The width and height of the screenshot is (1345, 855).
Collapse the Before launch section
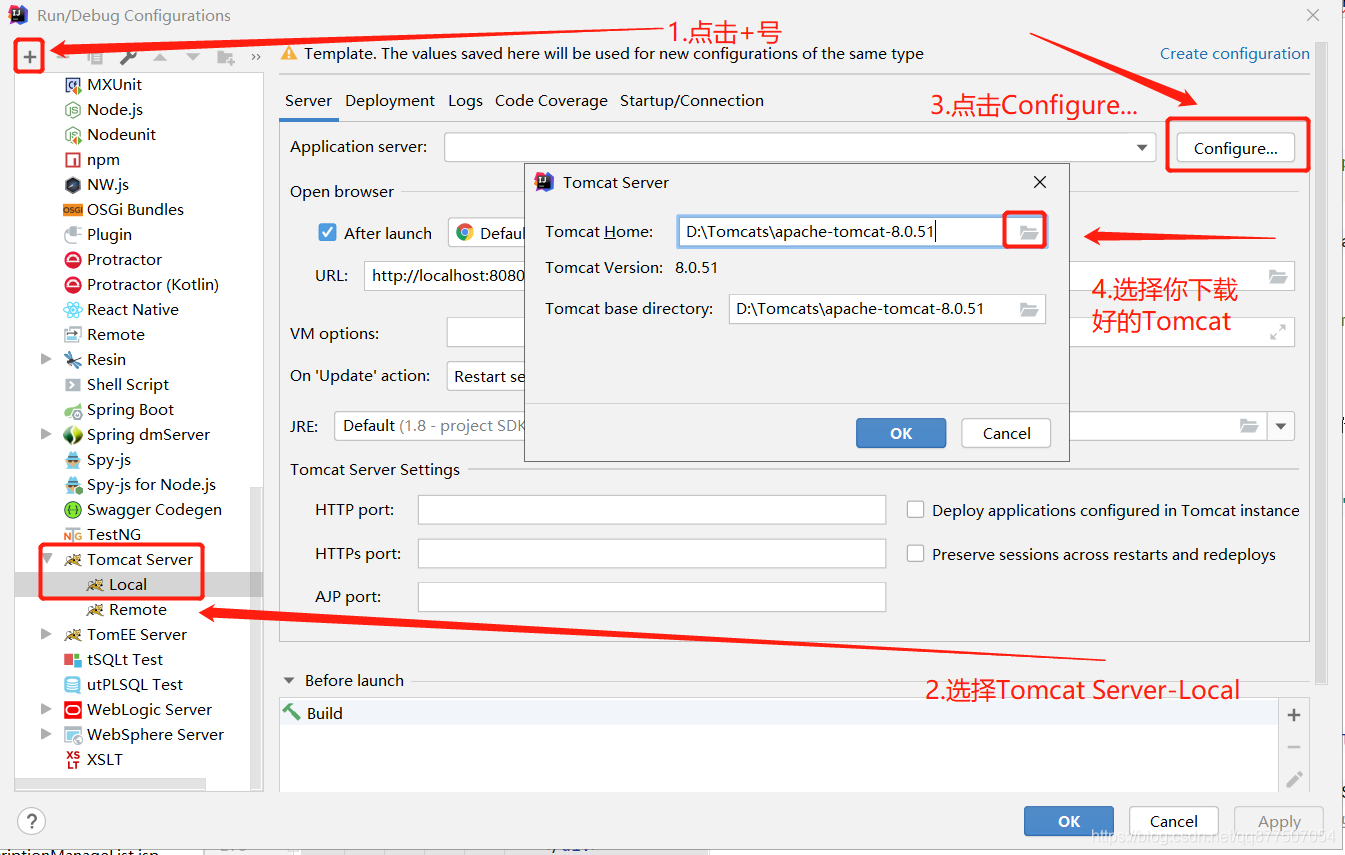tap(290, 681)
